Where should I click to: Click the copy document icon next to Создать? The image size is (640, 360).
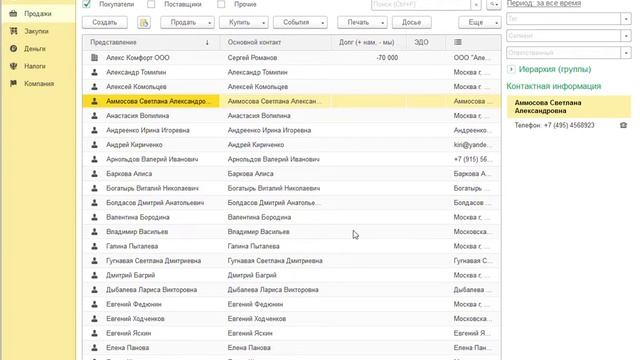(x=144, y=22)
